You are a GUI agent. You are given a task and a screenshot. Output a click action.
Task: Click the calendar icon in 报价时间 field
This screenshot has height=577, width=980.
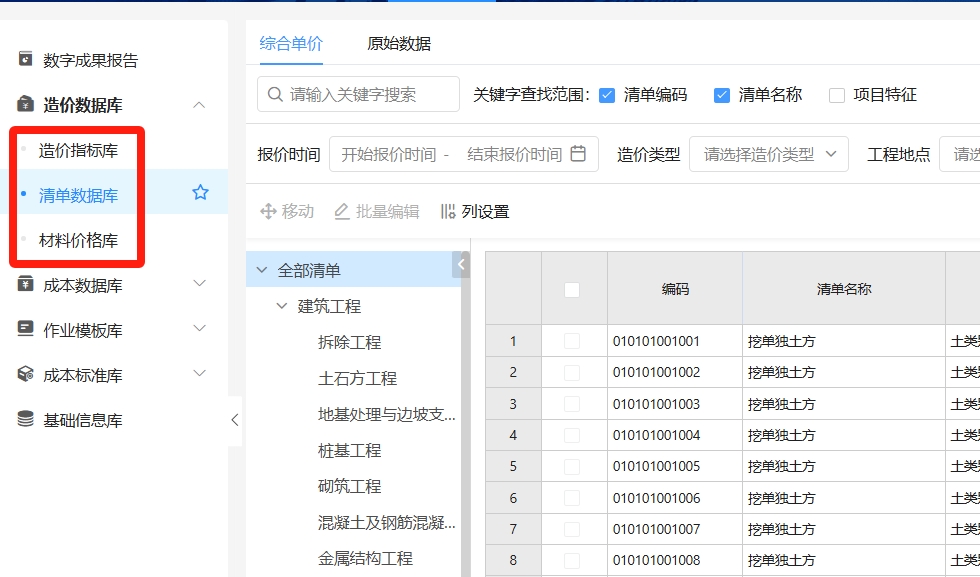578,154
